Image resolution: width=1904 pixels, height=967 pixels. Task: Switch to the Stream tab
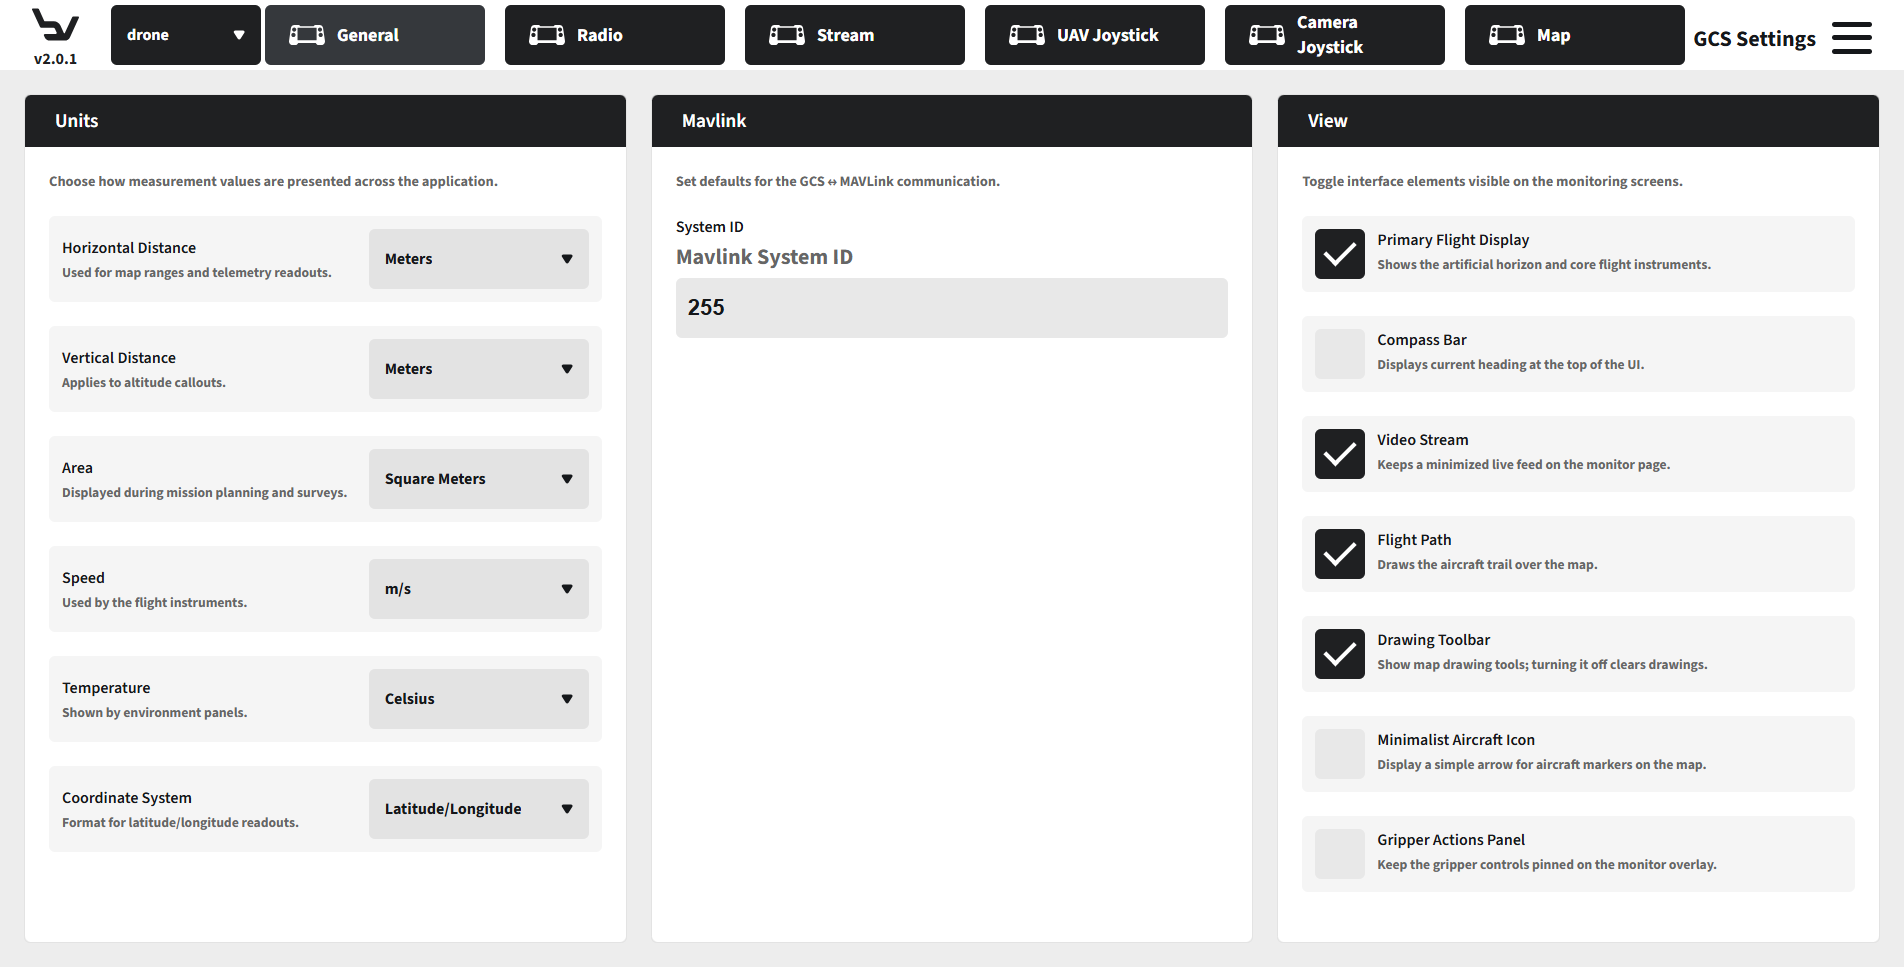click(x=854, y=34)
